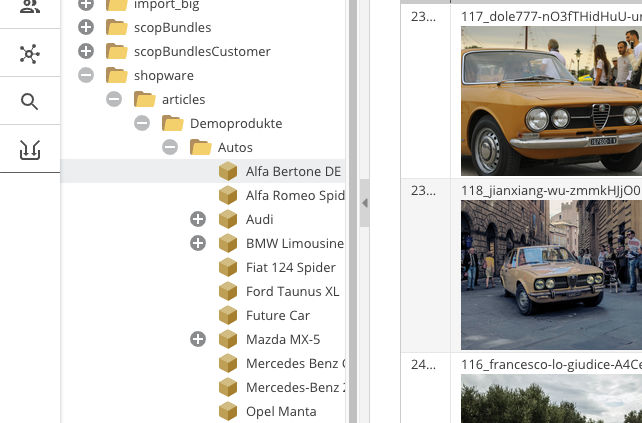Click the Audi object cube icon

click(228, 219)
